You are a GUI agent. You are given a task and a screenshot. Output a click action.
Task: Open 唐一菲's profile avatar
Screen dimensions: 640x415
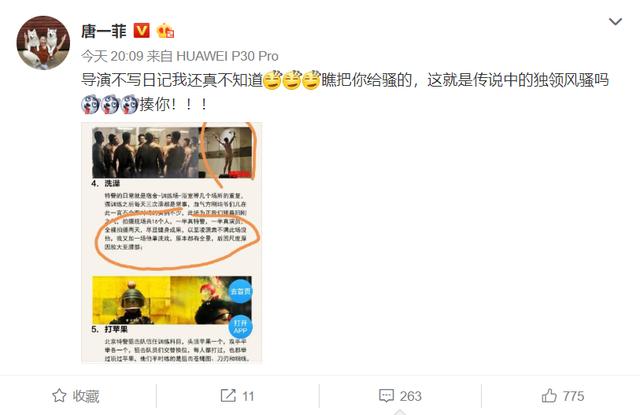(x=43, y=43)
